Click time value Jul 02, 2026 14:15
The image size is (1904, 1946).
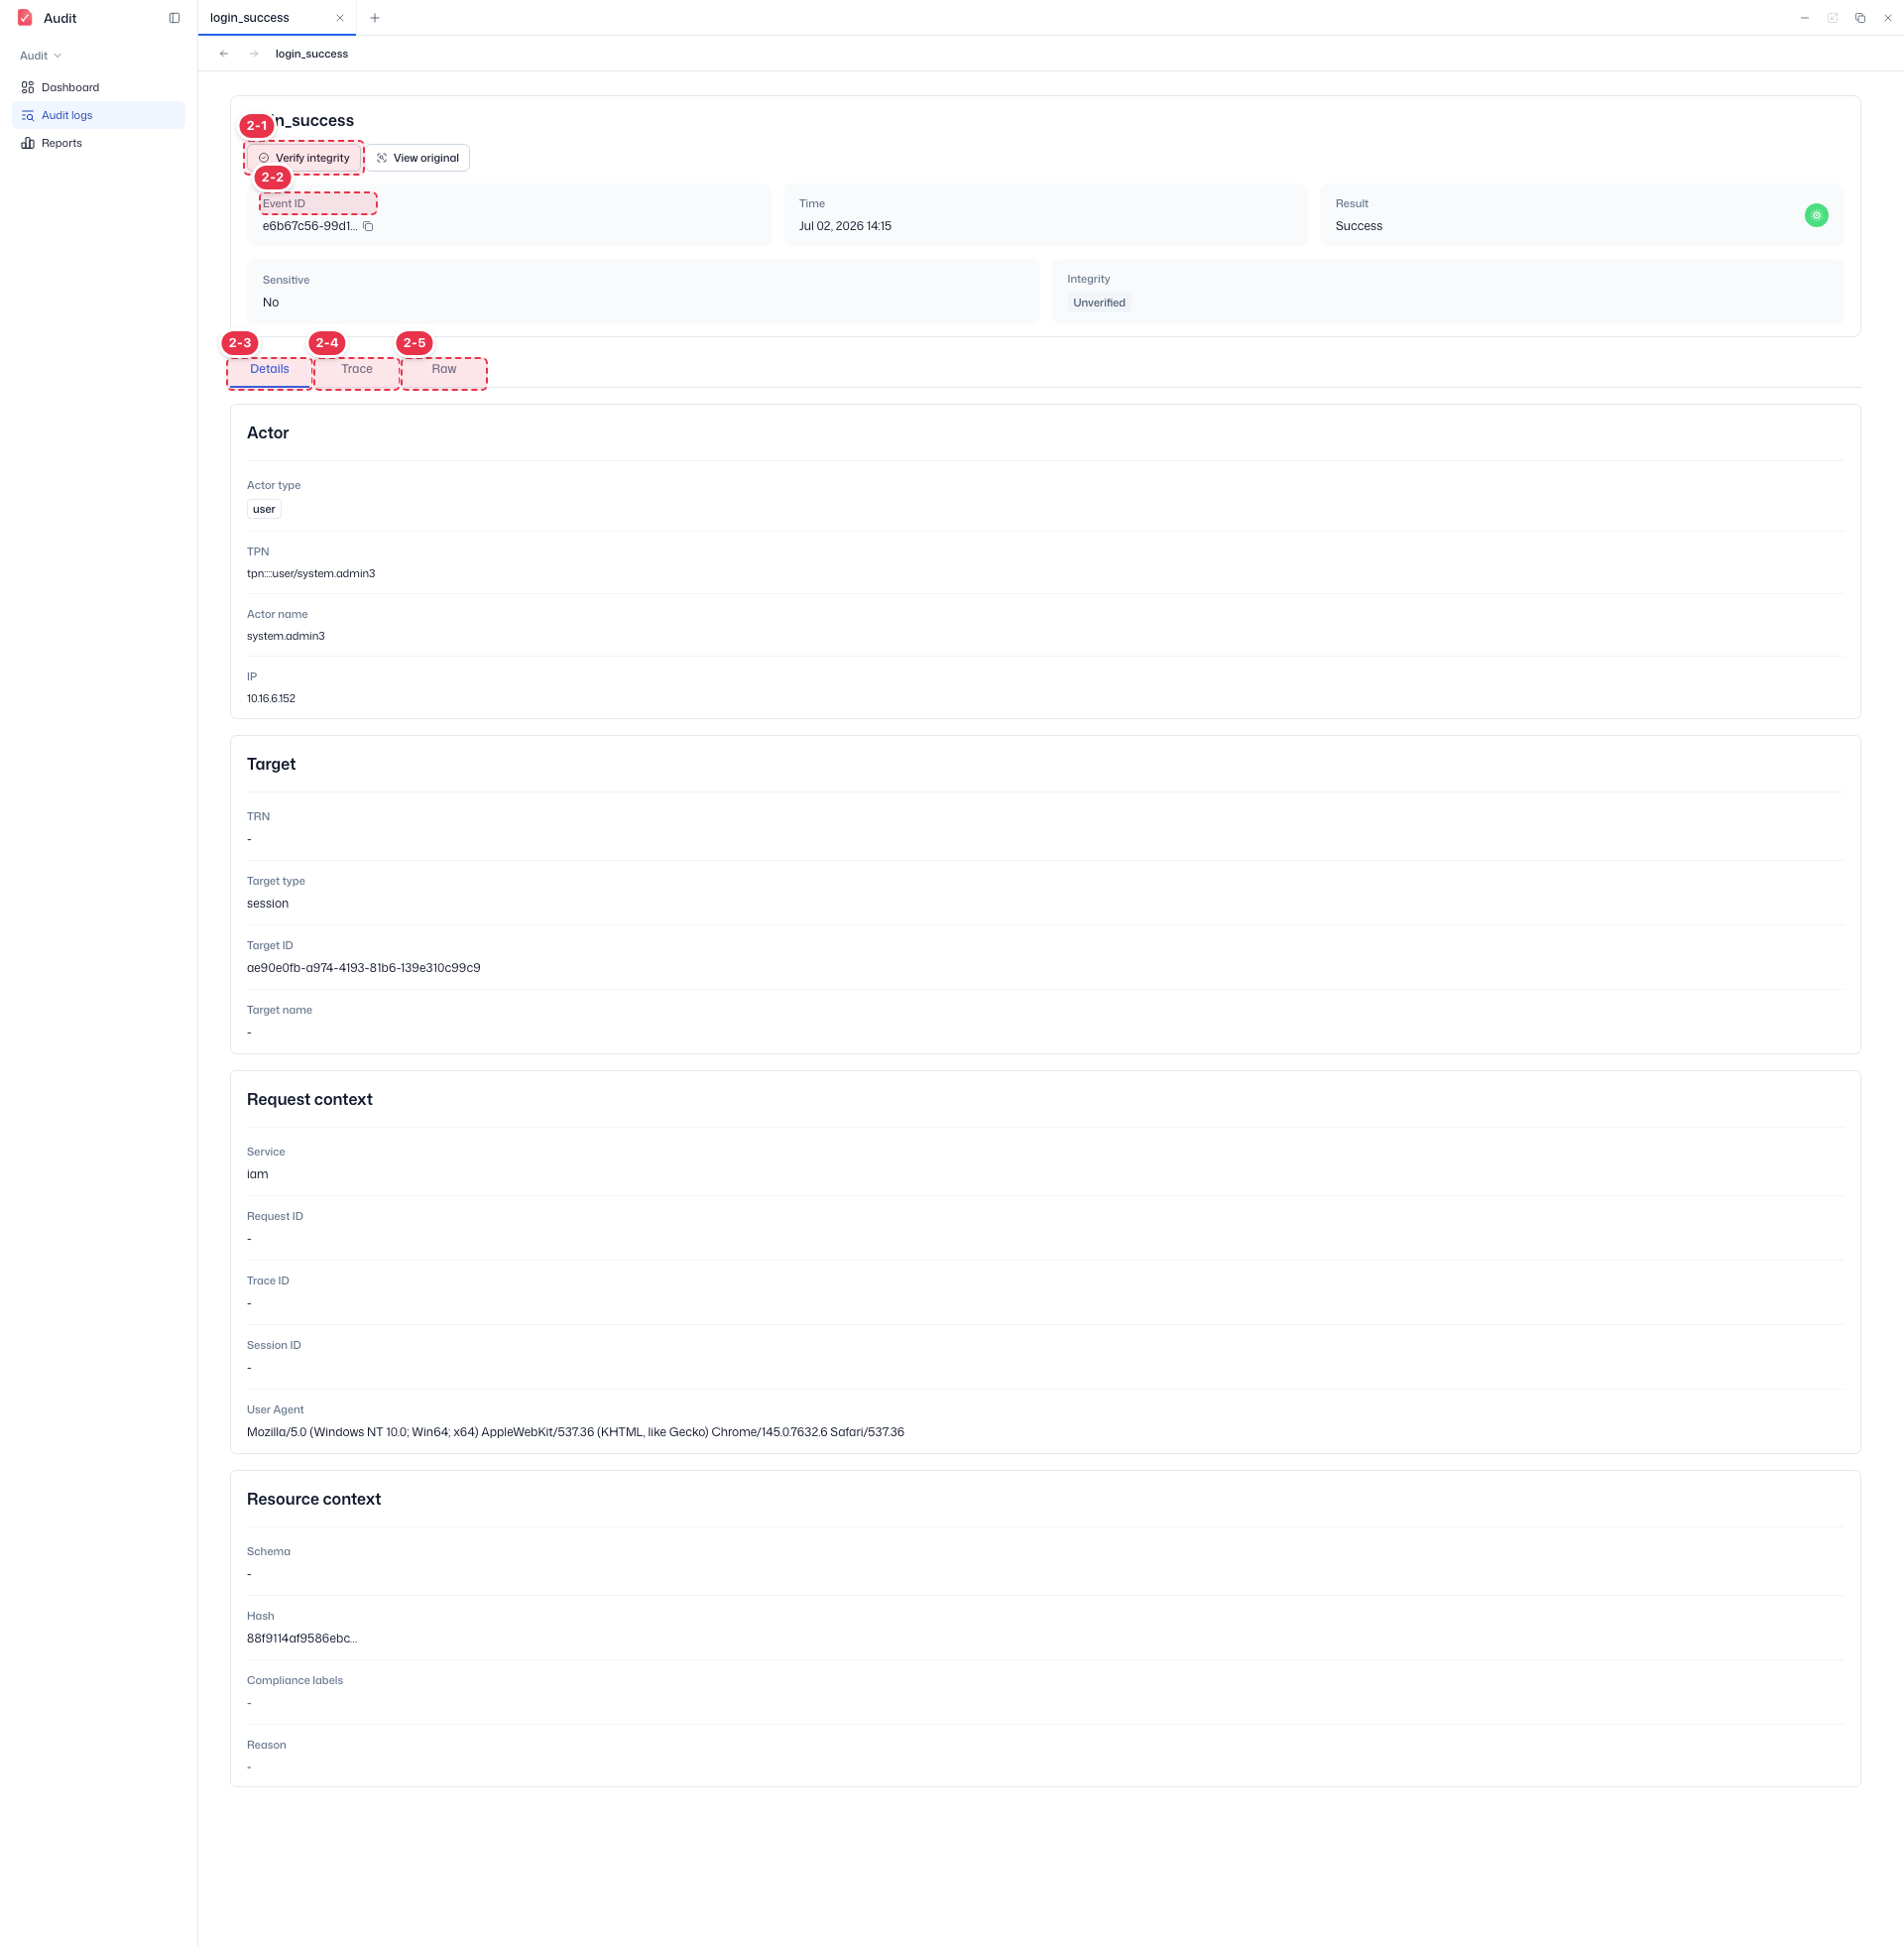coord(845,226)
